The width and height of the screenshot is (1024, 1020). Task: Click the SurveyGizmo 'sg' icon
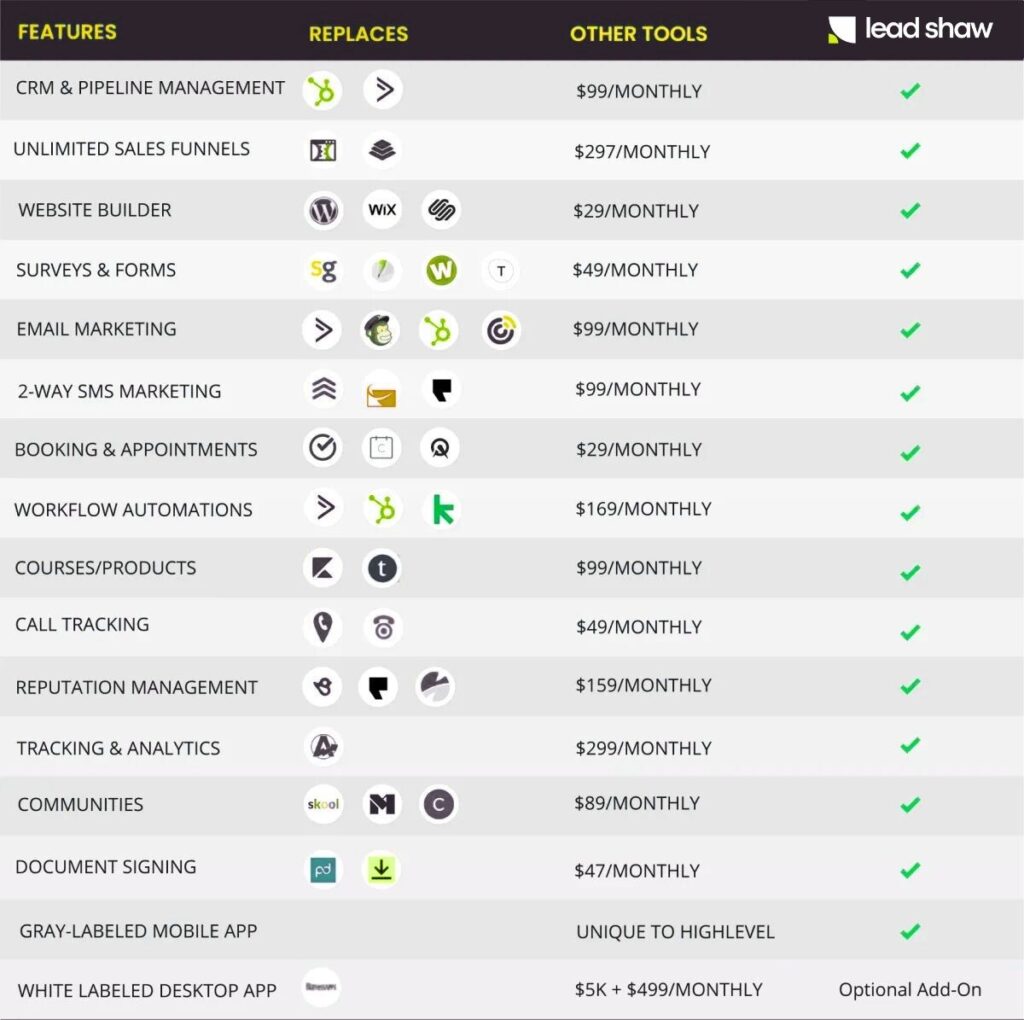(323, 270)
